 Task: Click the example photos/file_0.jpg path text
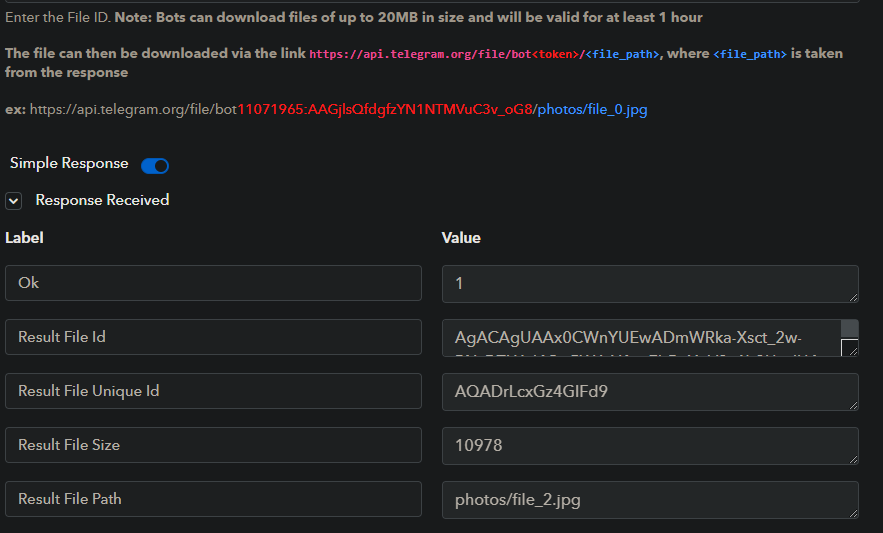tap(592, 109)
